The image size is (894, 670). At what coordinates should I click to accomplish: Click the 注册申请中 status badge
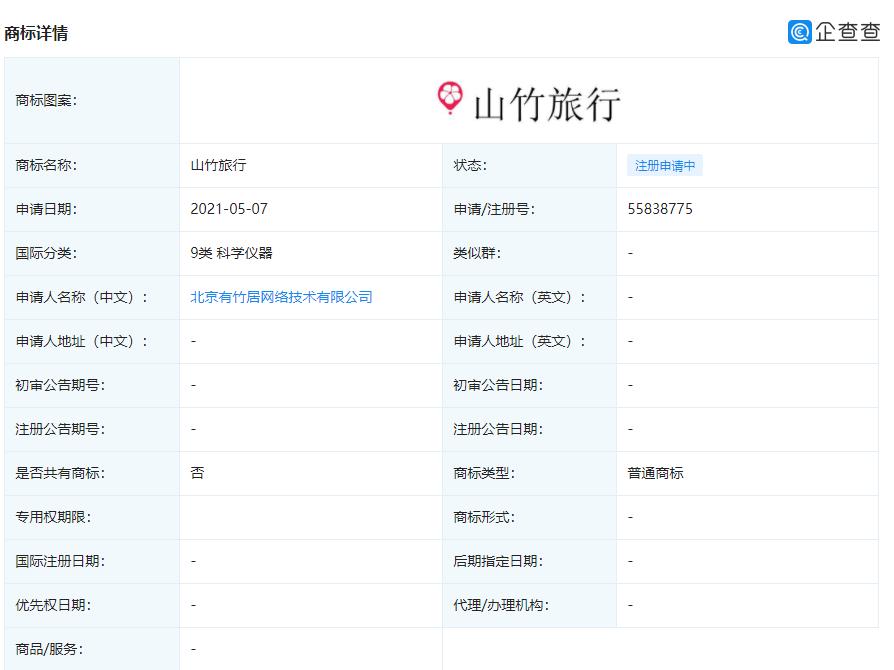[x=665, y=165]
